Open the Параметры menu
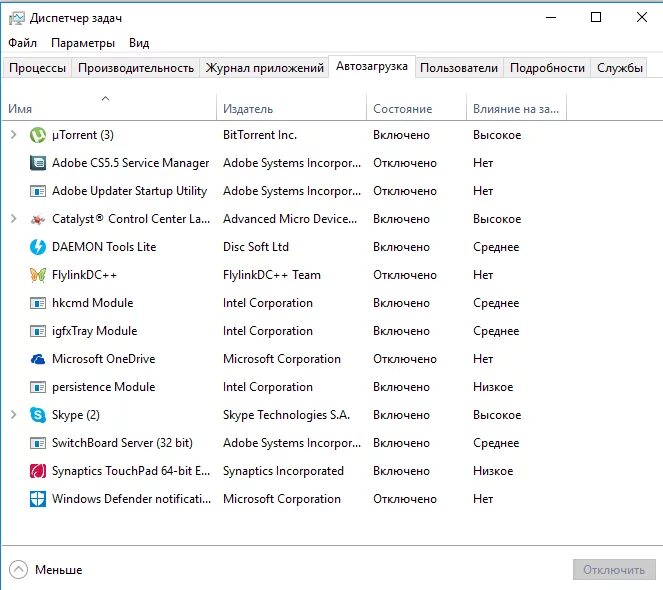 point(83,43)
